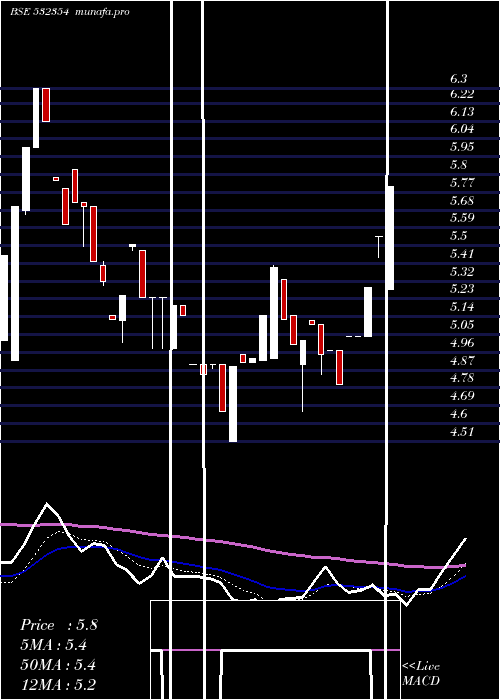This screenshot has width=500, height=700.
Task: Select the 5.32 price axis label
Action: coord(462,271)
